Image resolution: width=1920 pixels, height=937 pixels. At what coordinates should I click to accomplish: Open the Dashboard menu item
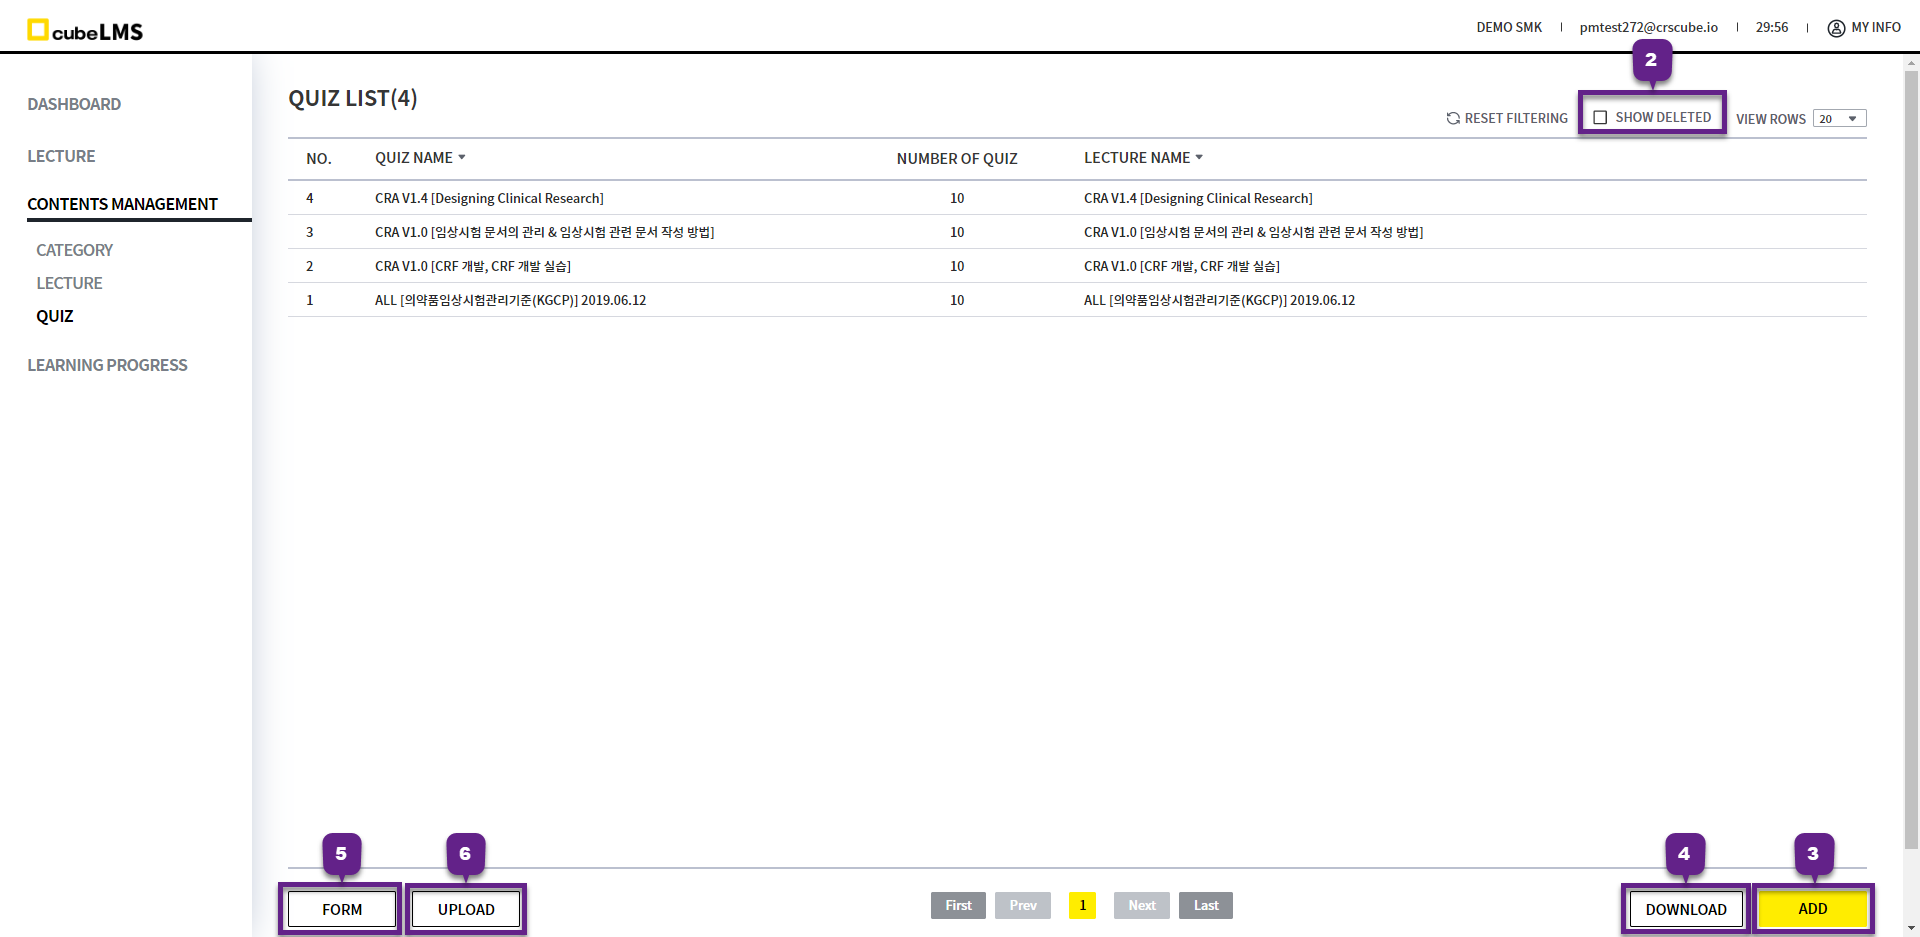pos(74,104)
